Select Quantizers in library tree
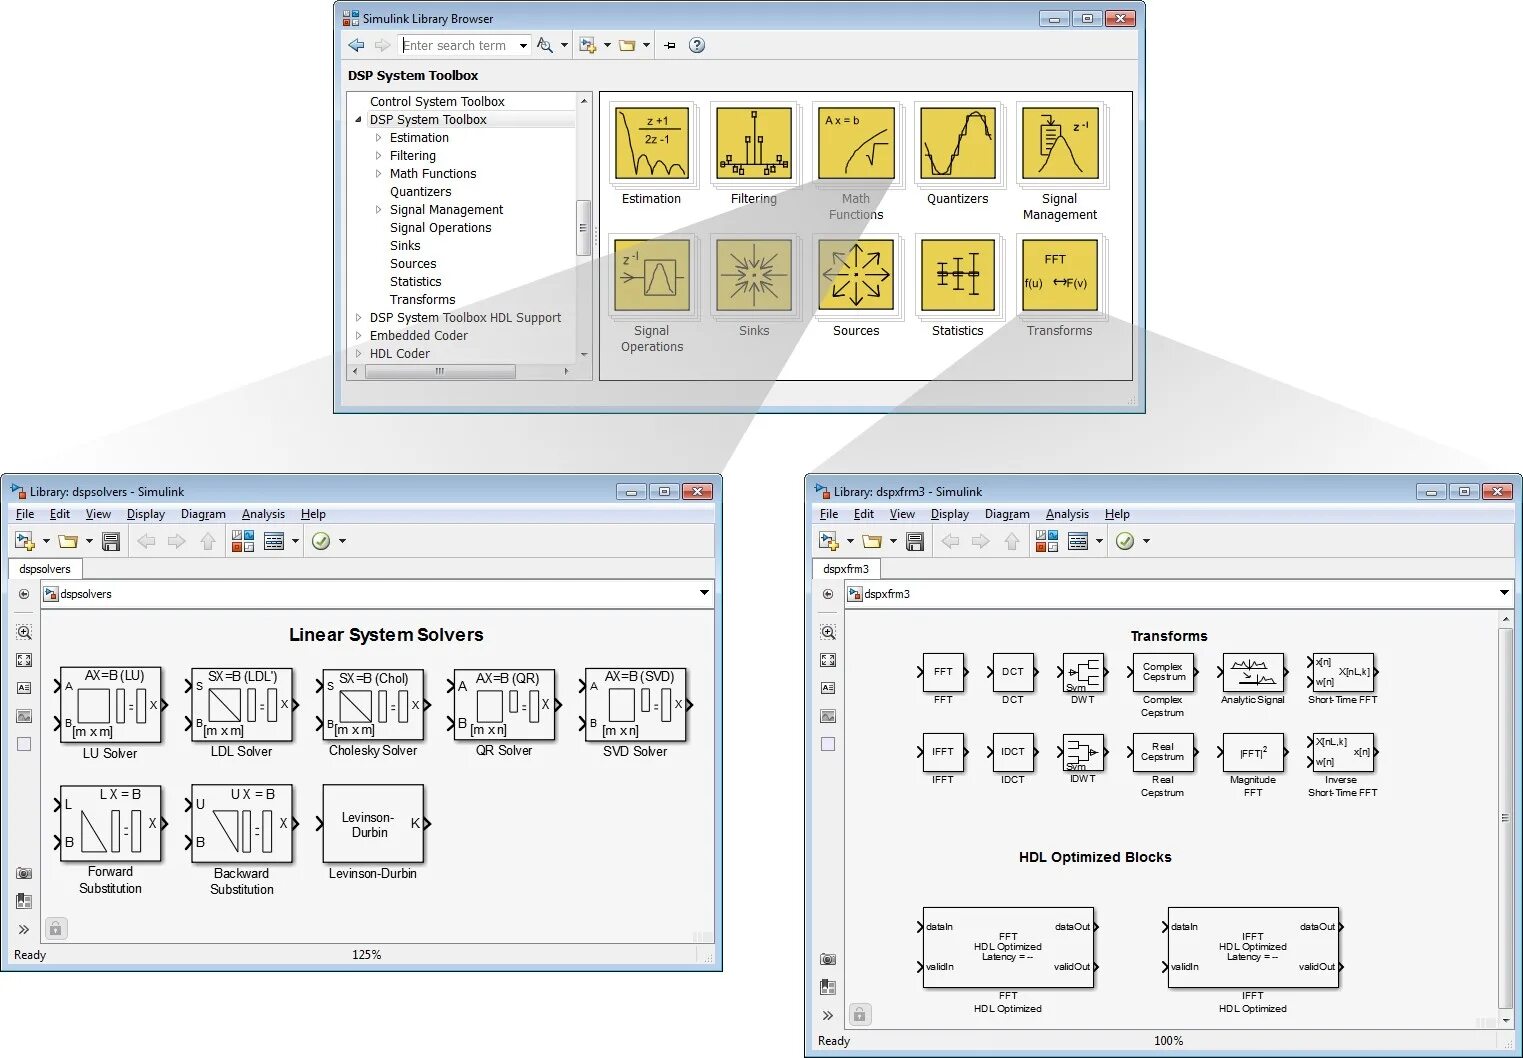The height and width of the screenshot is (1058, 1523). pyautogui.click(x=420, y=192)
